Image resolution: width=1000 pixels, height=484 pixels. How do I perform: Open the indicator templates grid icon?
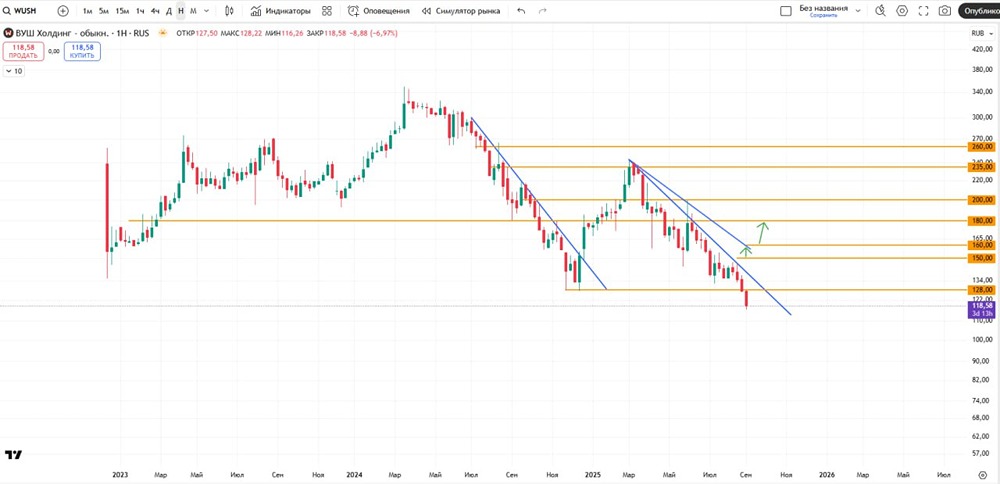pyautogui.click(x=327, y=11)
